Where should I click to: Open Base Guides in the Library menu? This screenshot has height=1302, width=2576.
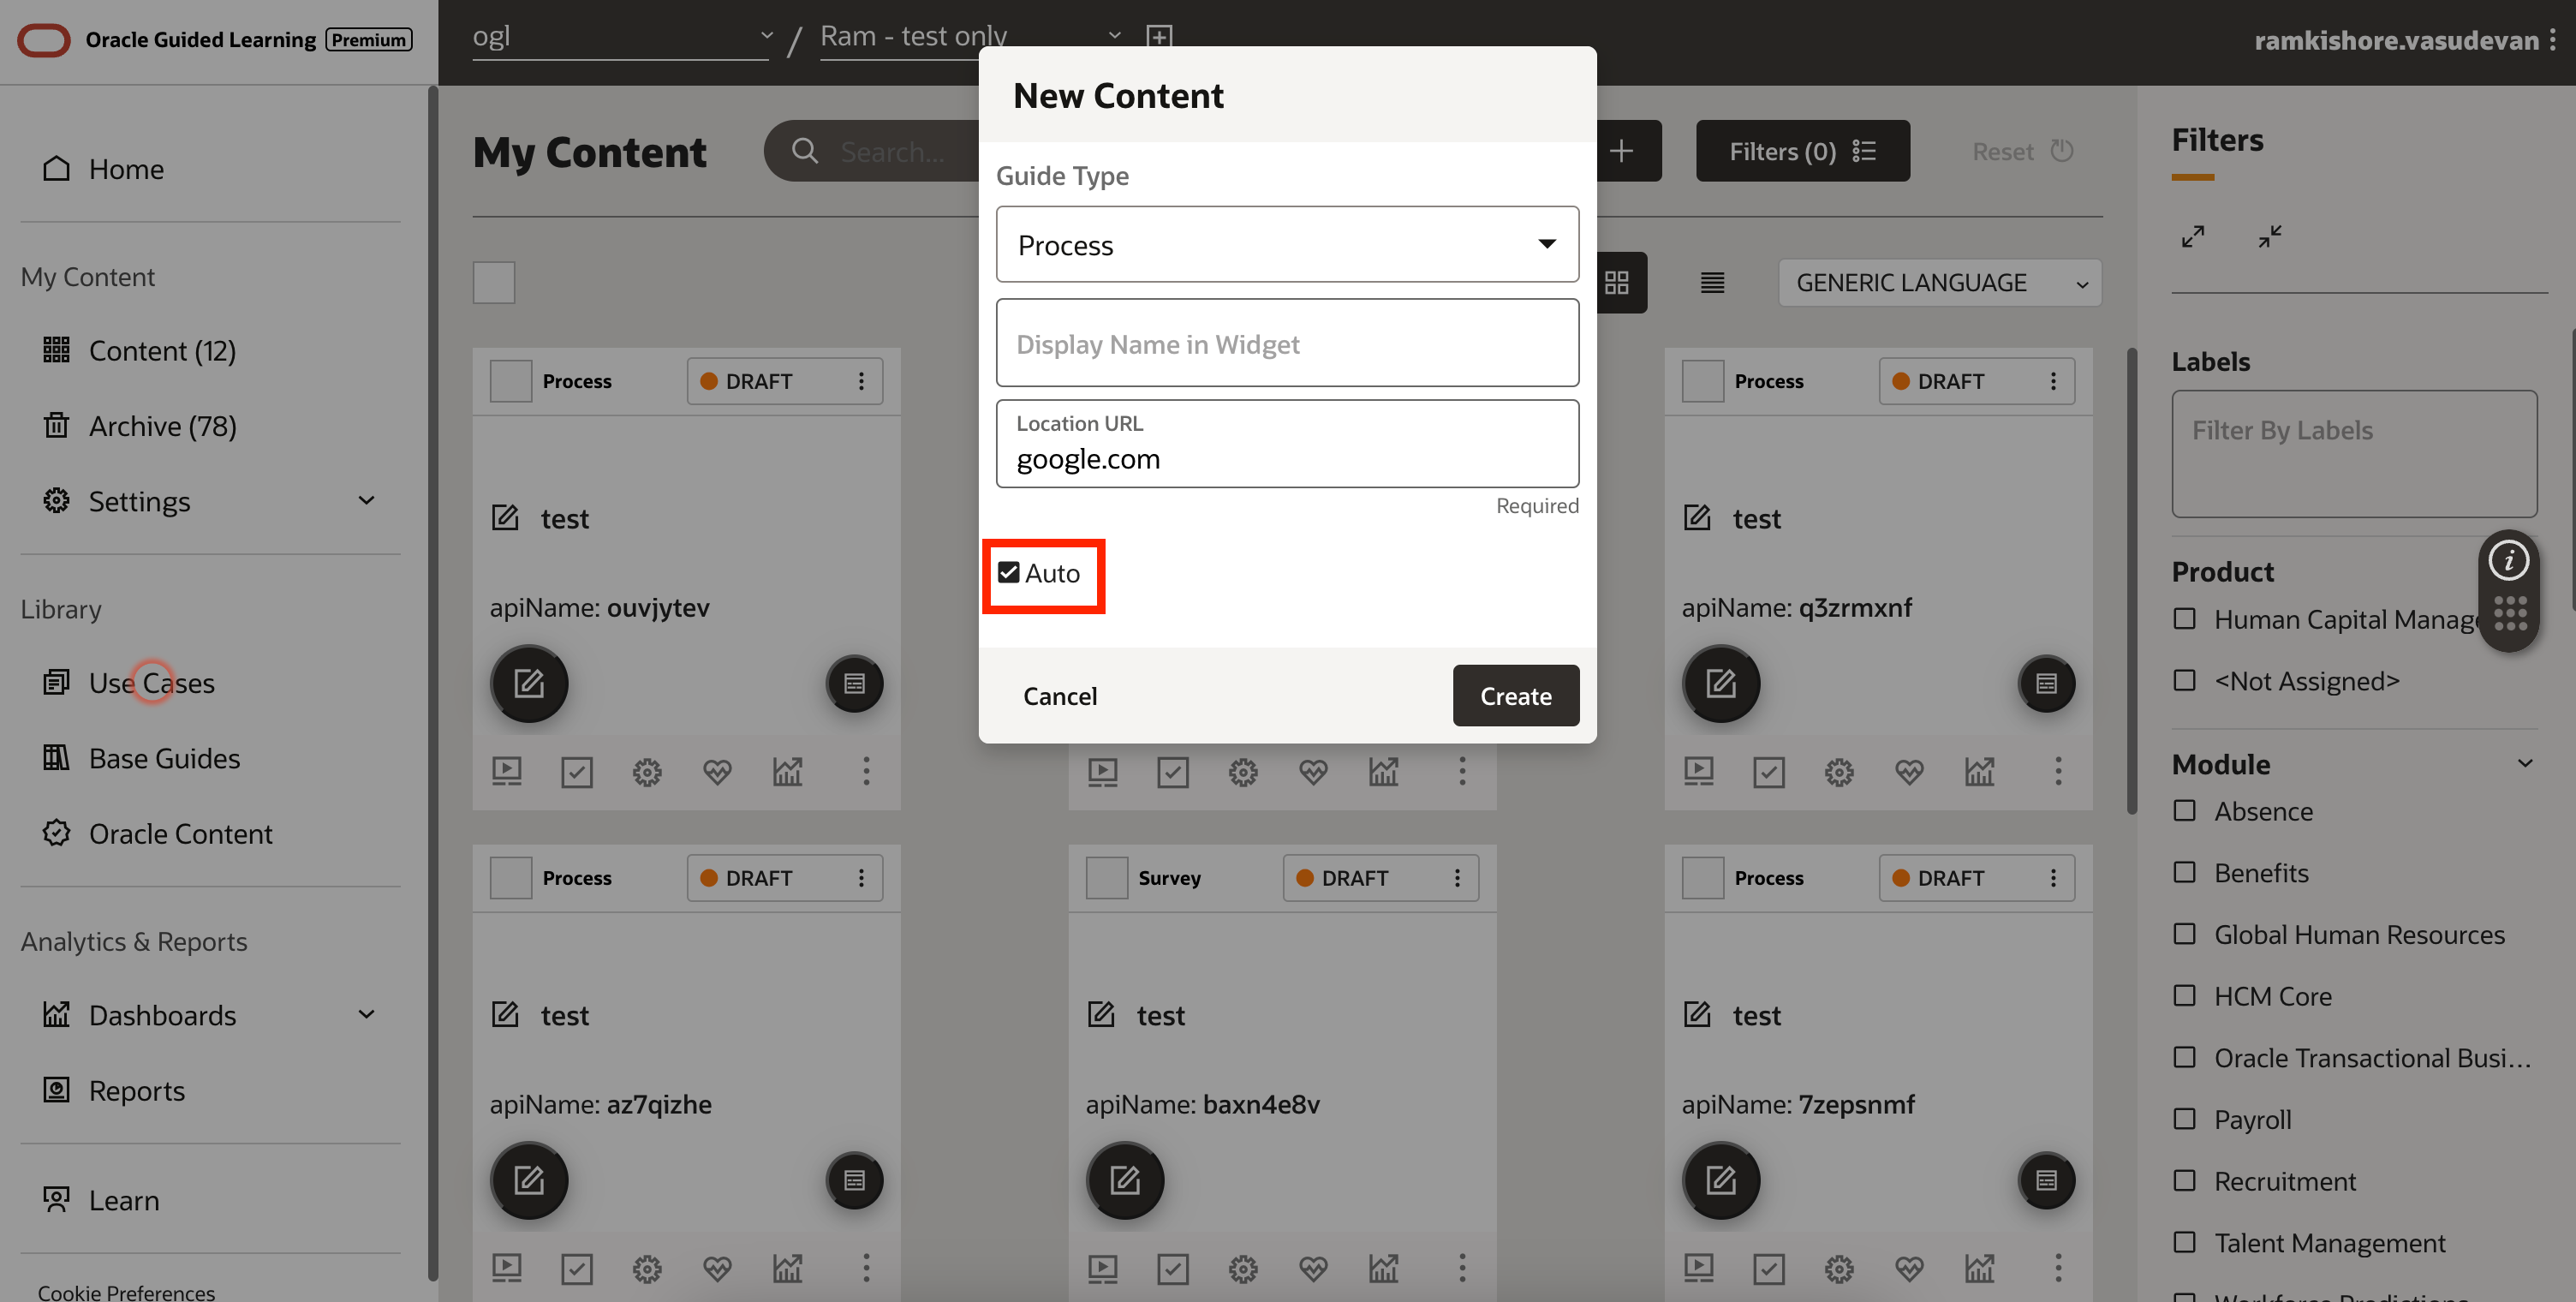pos(164,758)
